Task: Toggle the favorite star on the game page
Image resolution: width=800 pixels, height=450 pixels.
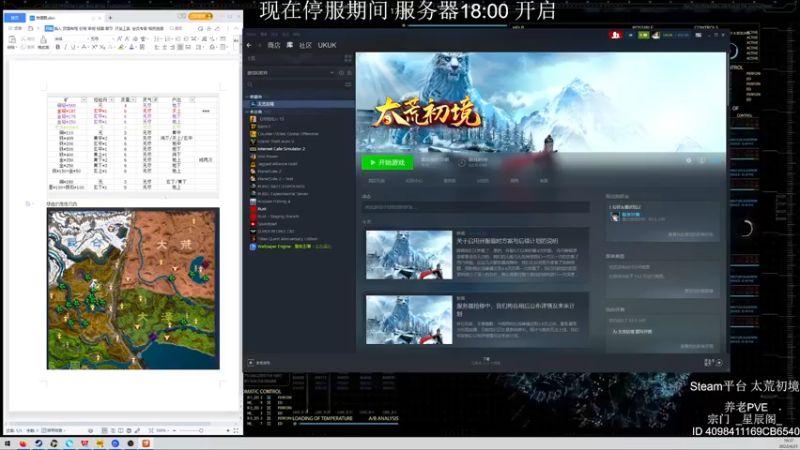Action: tap(716, 160)
